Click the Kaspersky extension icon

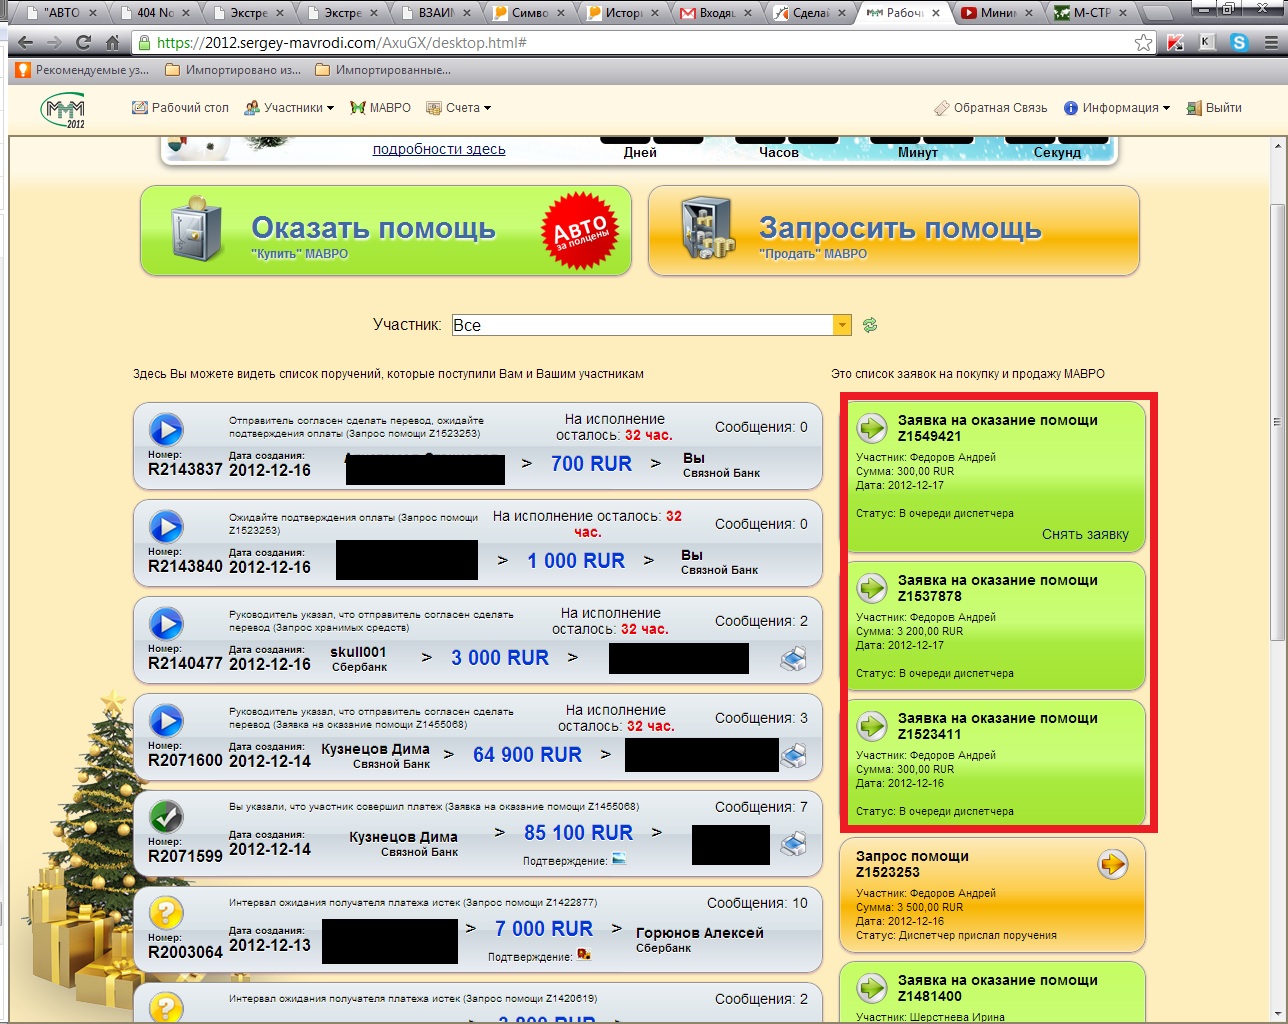[x=1175, y=42]
